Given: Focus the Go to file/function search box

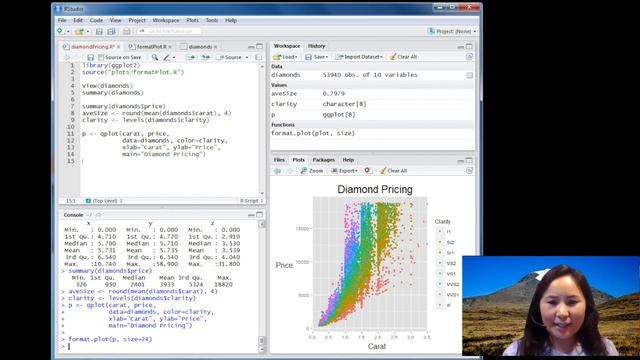Looking at the screenshot, I should (x=169, y=31).
